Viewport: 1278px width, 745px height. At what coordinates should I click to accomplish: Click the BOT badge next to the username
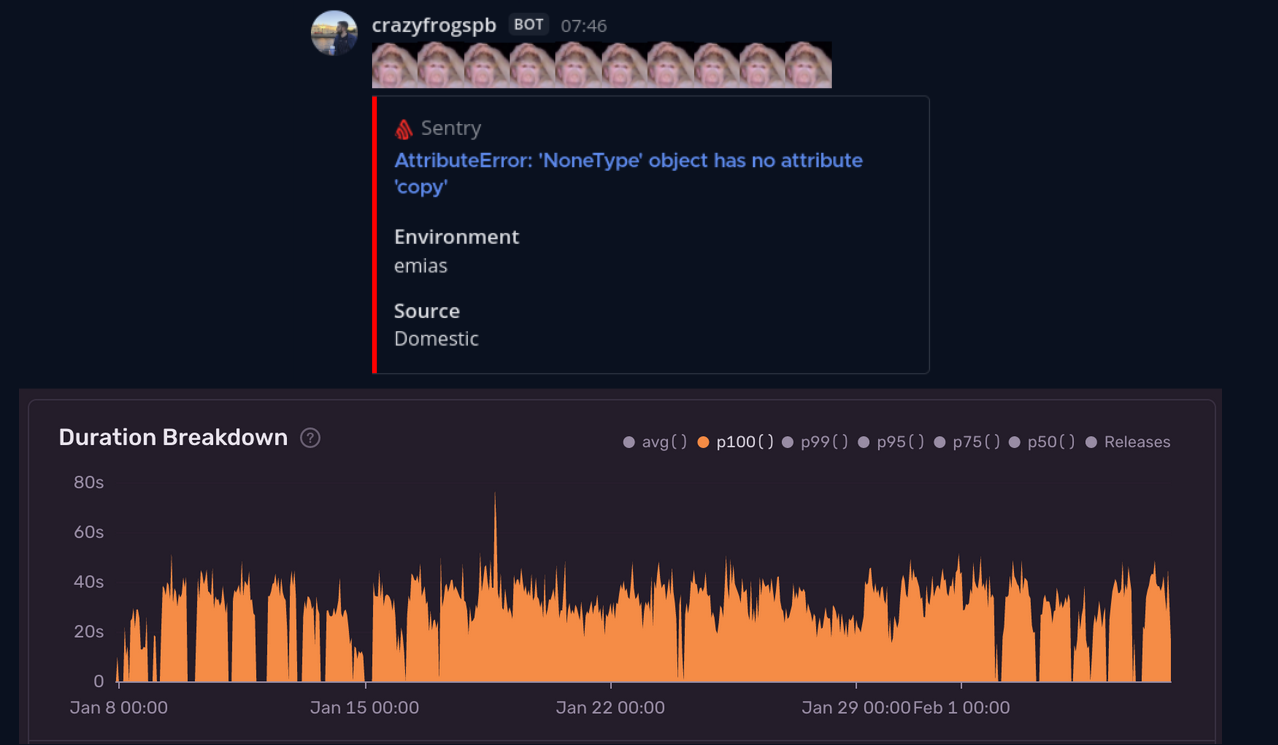528,25
